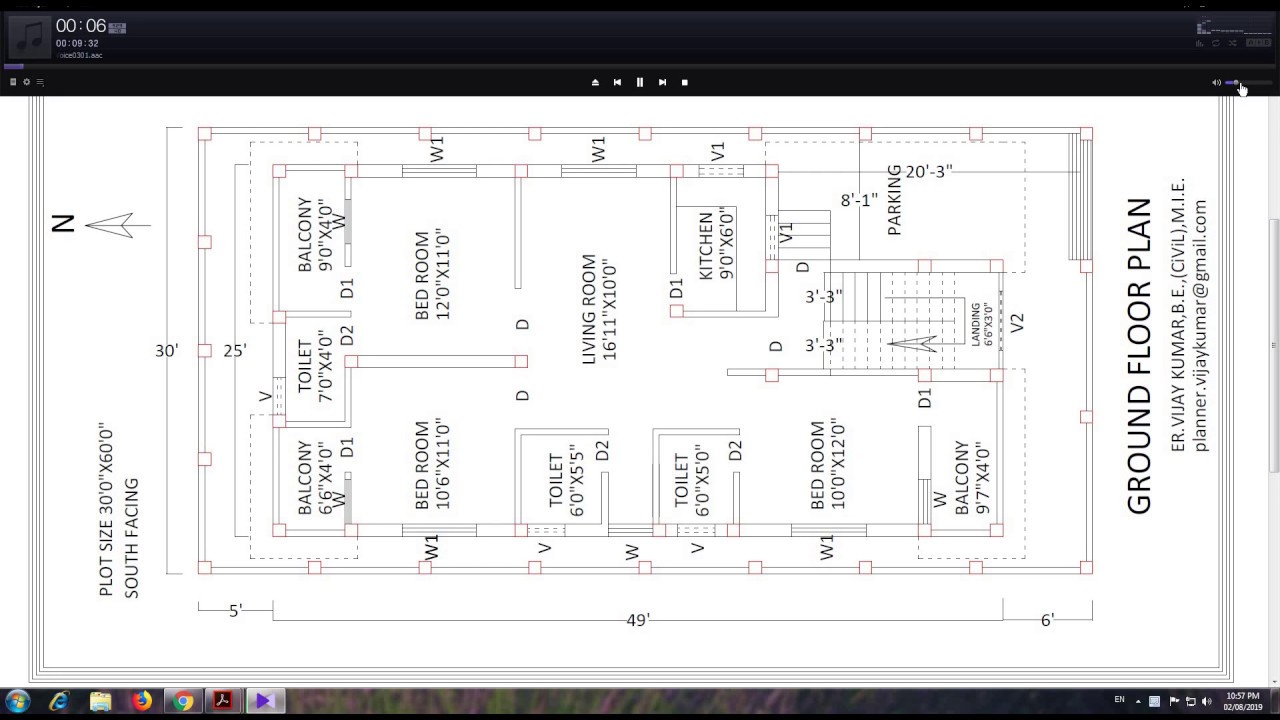The image size is (1280, 720).
Task: Open File Explorer from the taskbar
Action: tap(101, 701)
